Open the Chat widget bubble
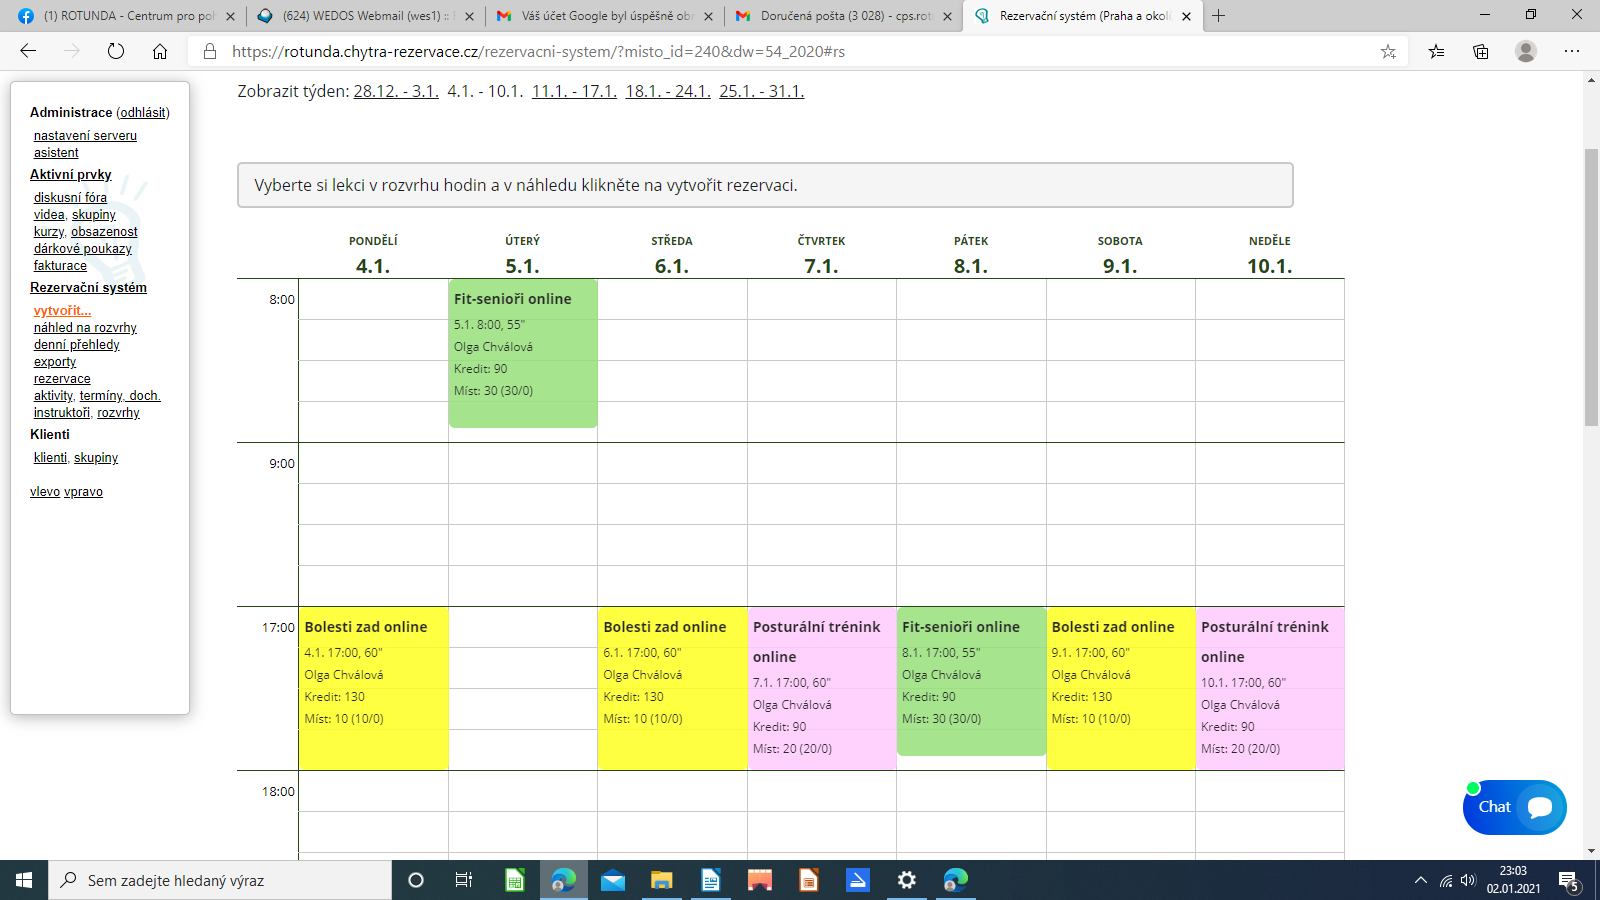The image size is (1600, 900). coord(1514,807)
